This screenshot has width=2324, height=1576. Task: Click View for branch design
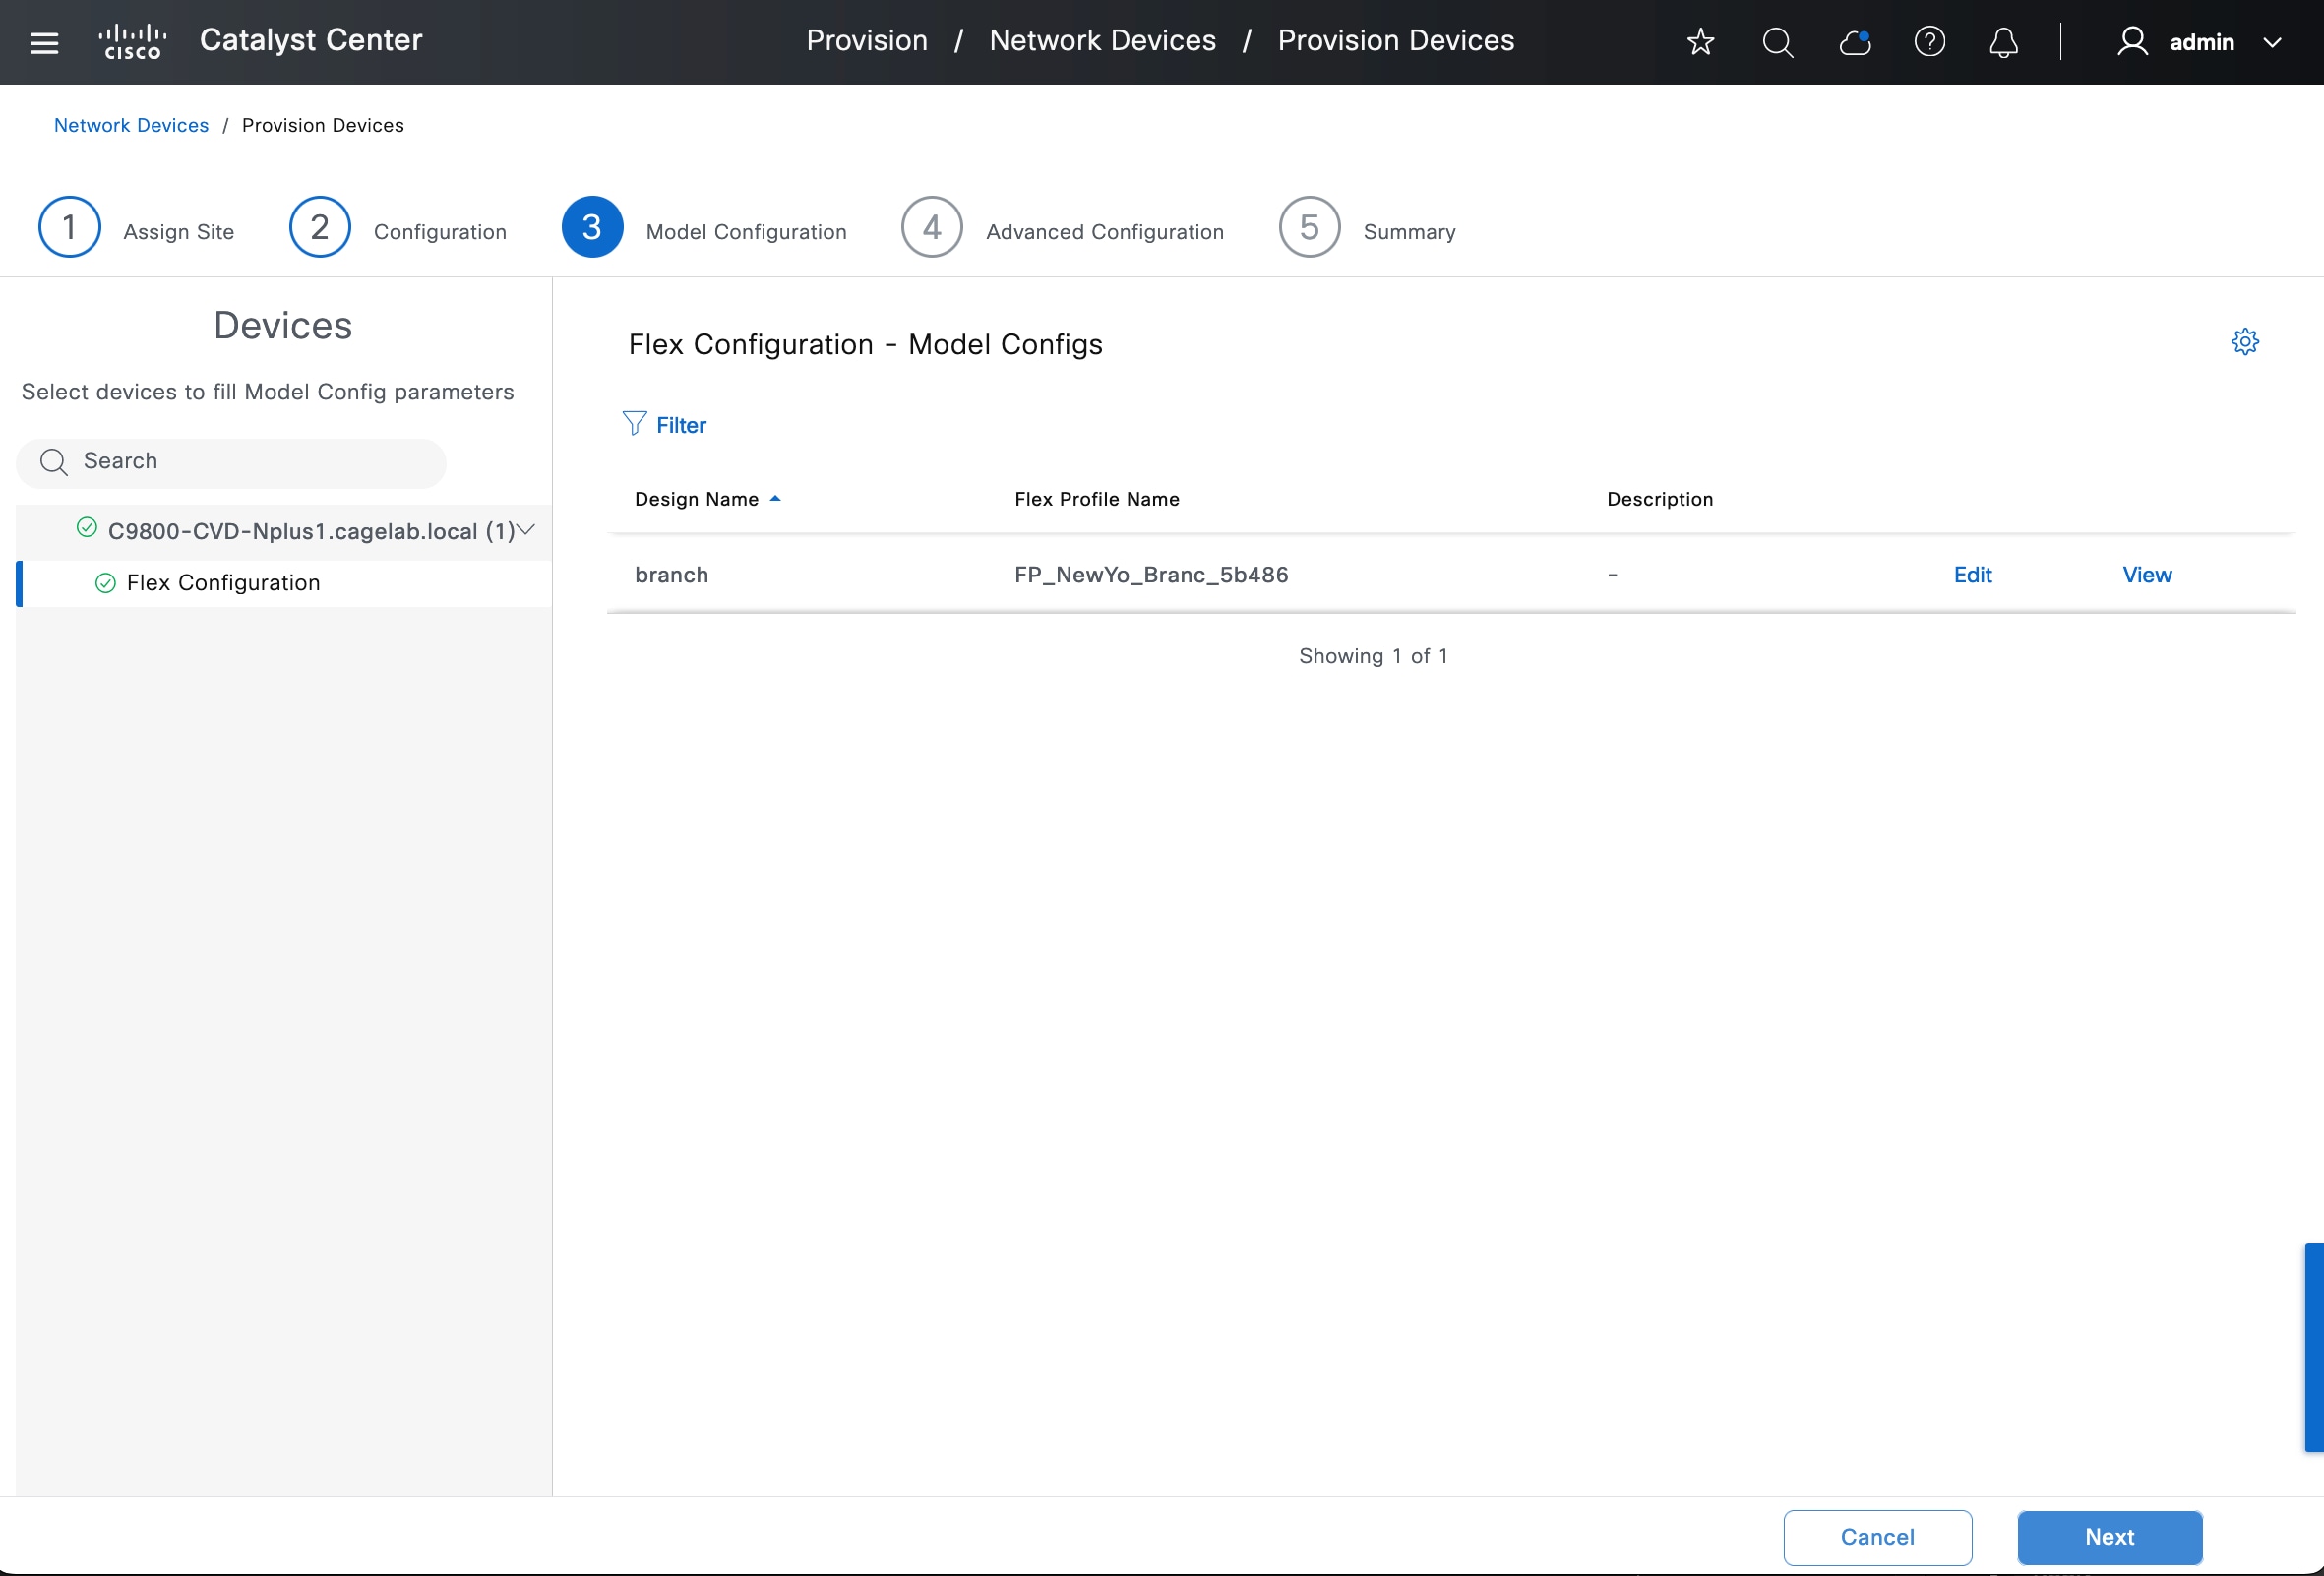2146,575
